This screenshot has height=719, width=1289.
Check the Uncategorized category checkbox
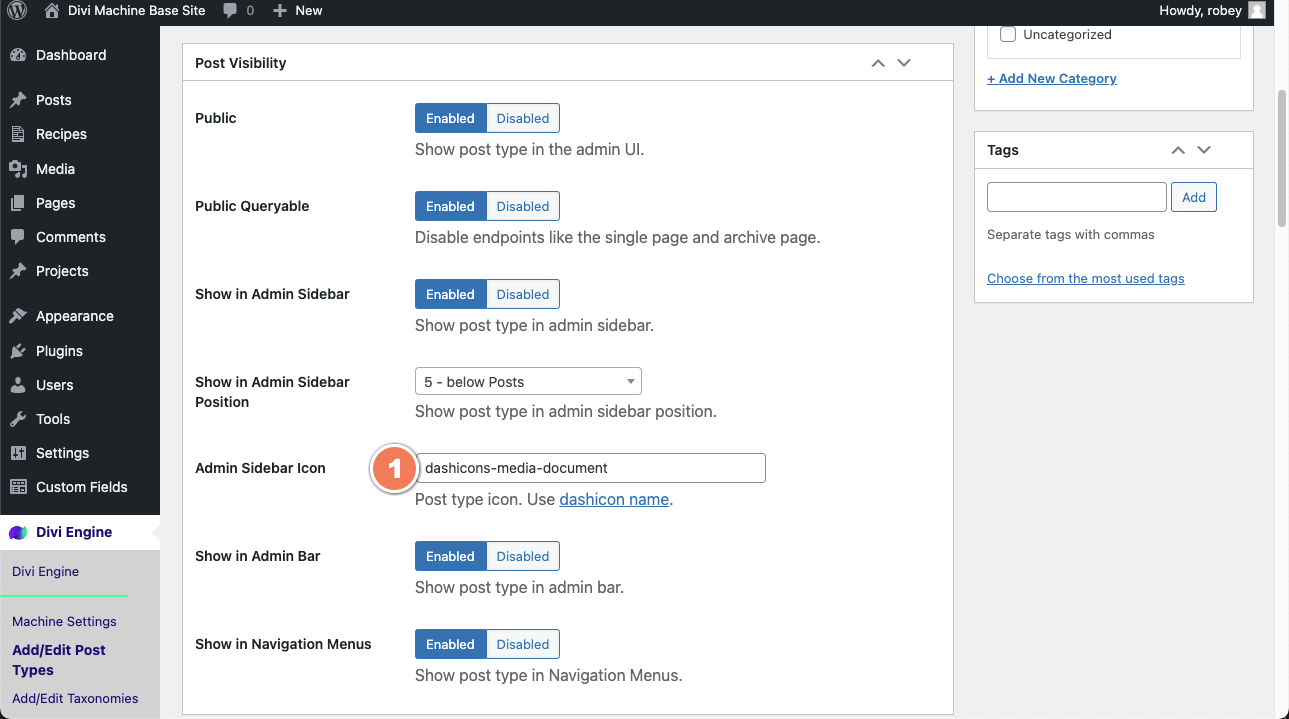[1008, 34]
